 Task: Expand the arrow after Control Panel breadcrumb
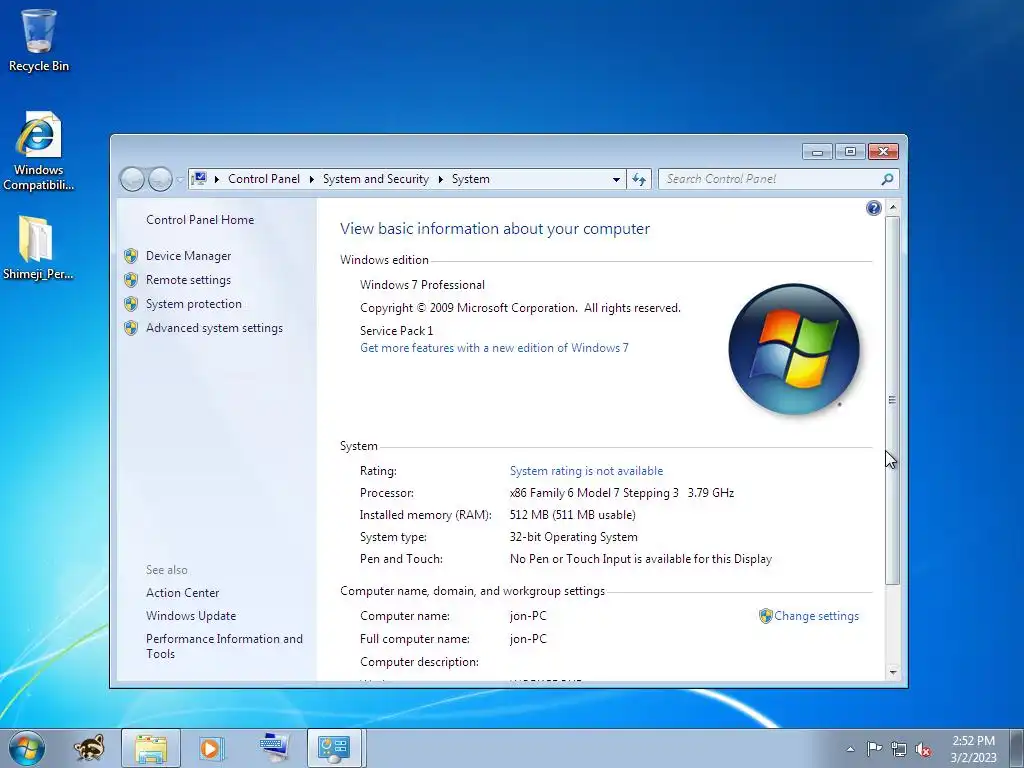pyautogui.click(x=312, y=179)
